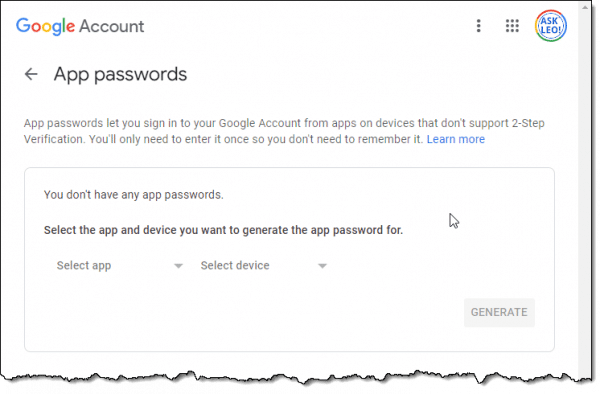The image size is (600, 394).
Task: Click the Account text beside Google logo
Action: 112,26
